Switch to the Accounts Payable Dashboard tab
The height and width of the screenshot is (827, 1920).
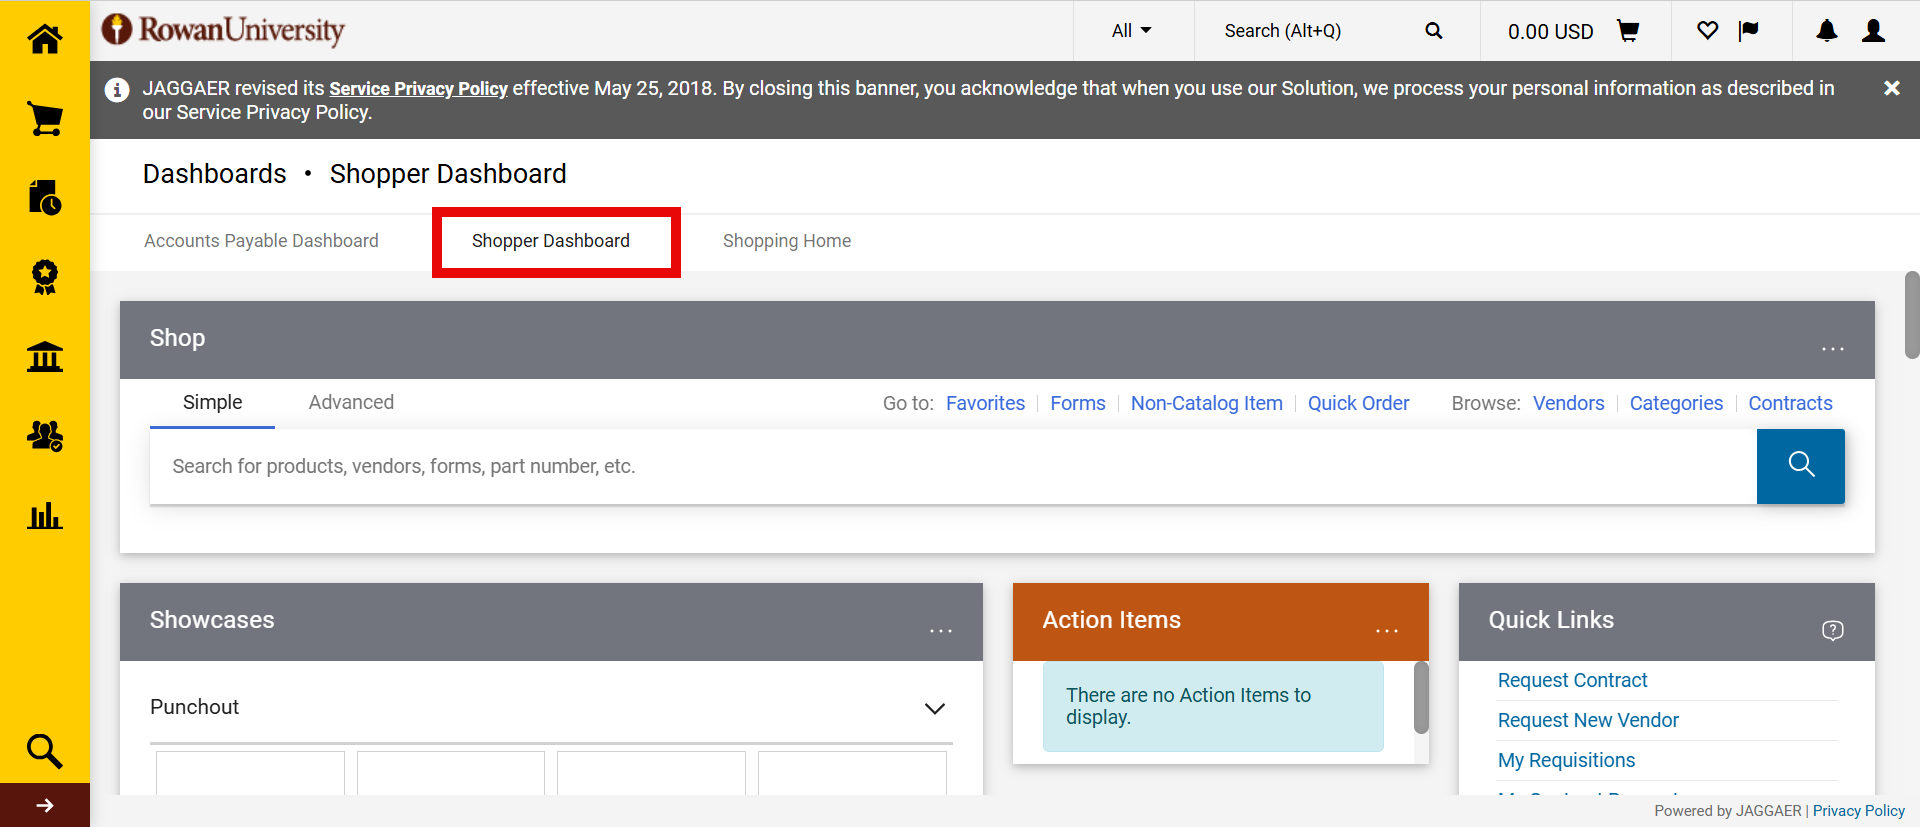point(261,241)
